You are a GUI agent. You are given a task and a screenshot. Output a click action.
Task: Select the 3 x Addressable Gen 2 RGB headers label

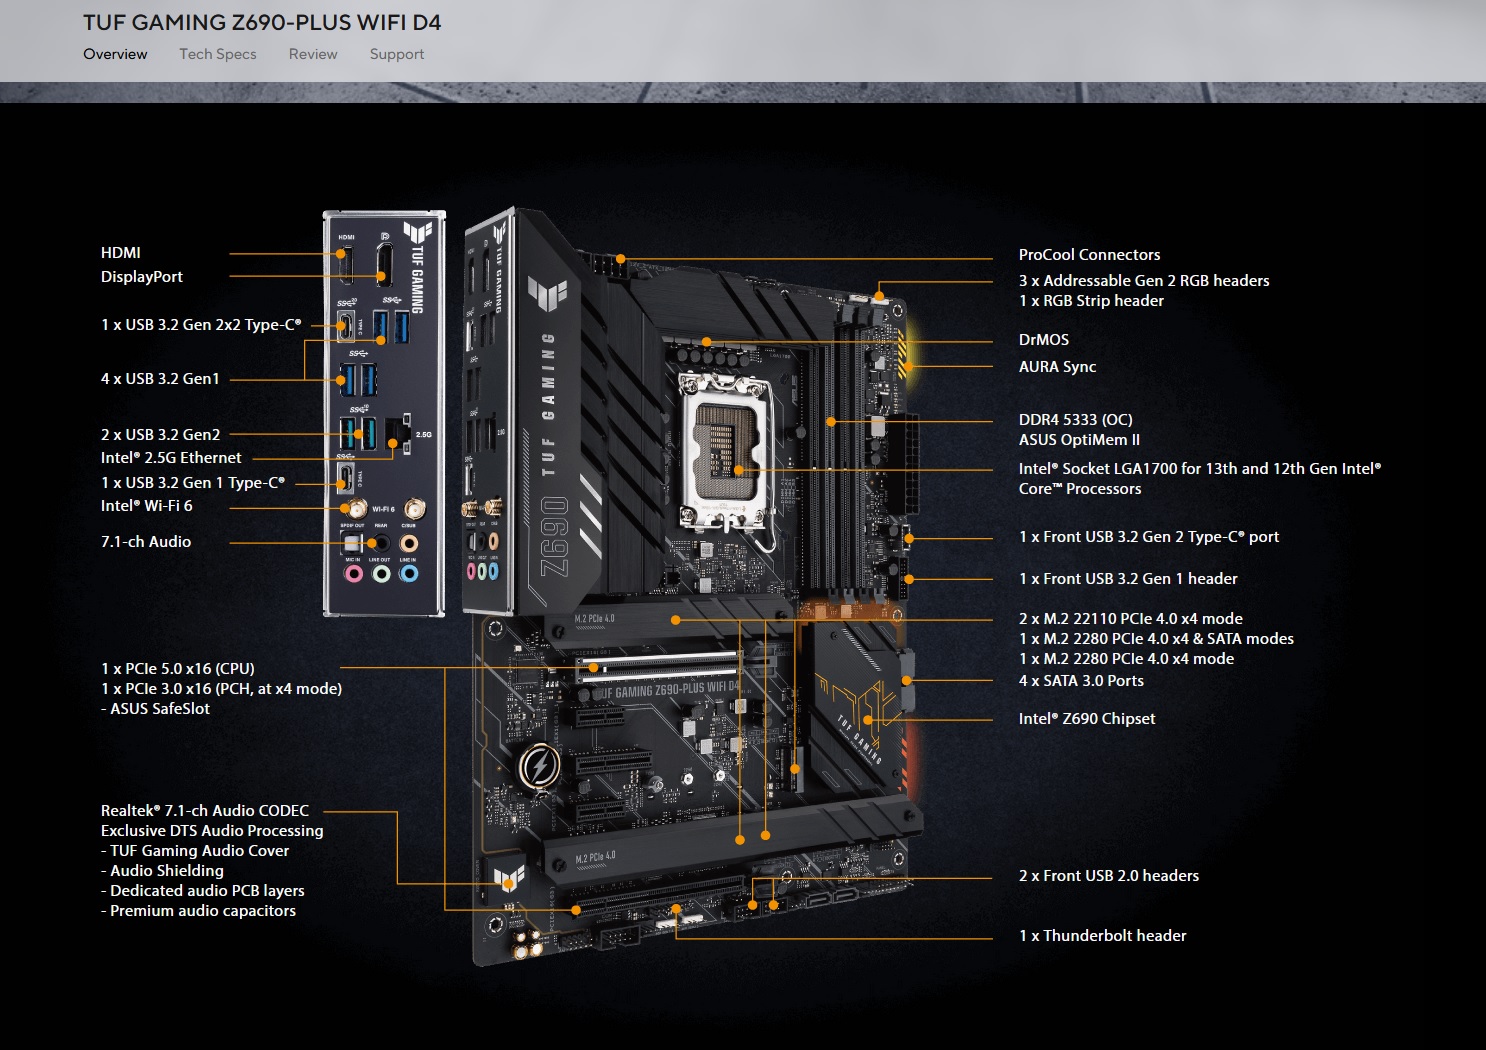pyautogui.click(x=1144, y=281)
